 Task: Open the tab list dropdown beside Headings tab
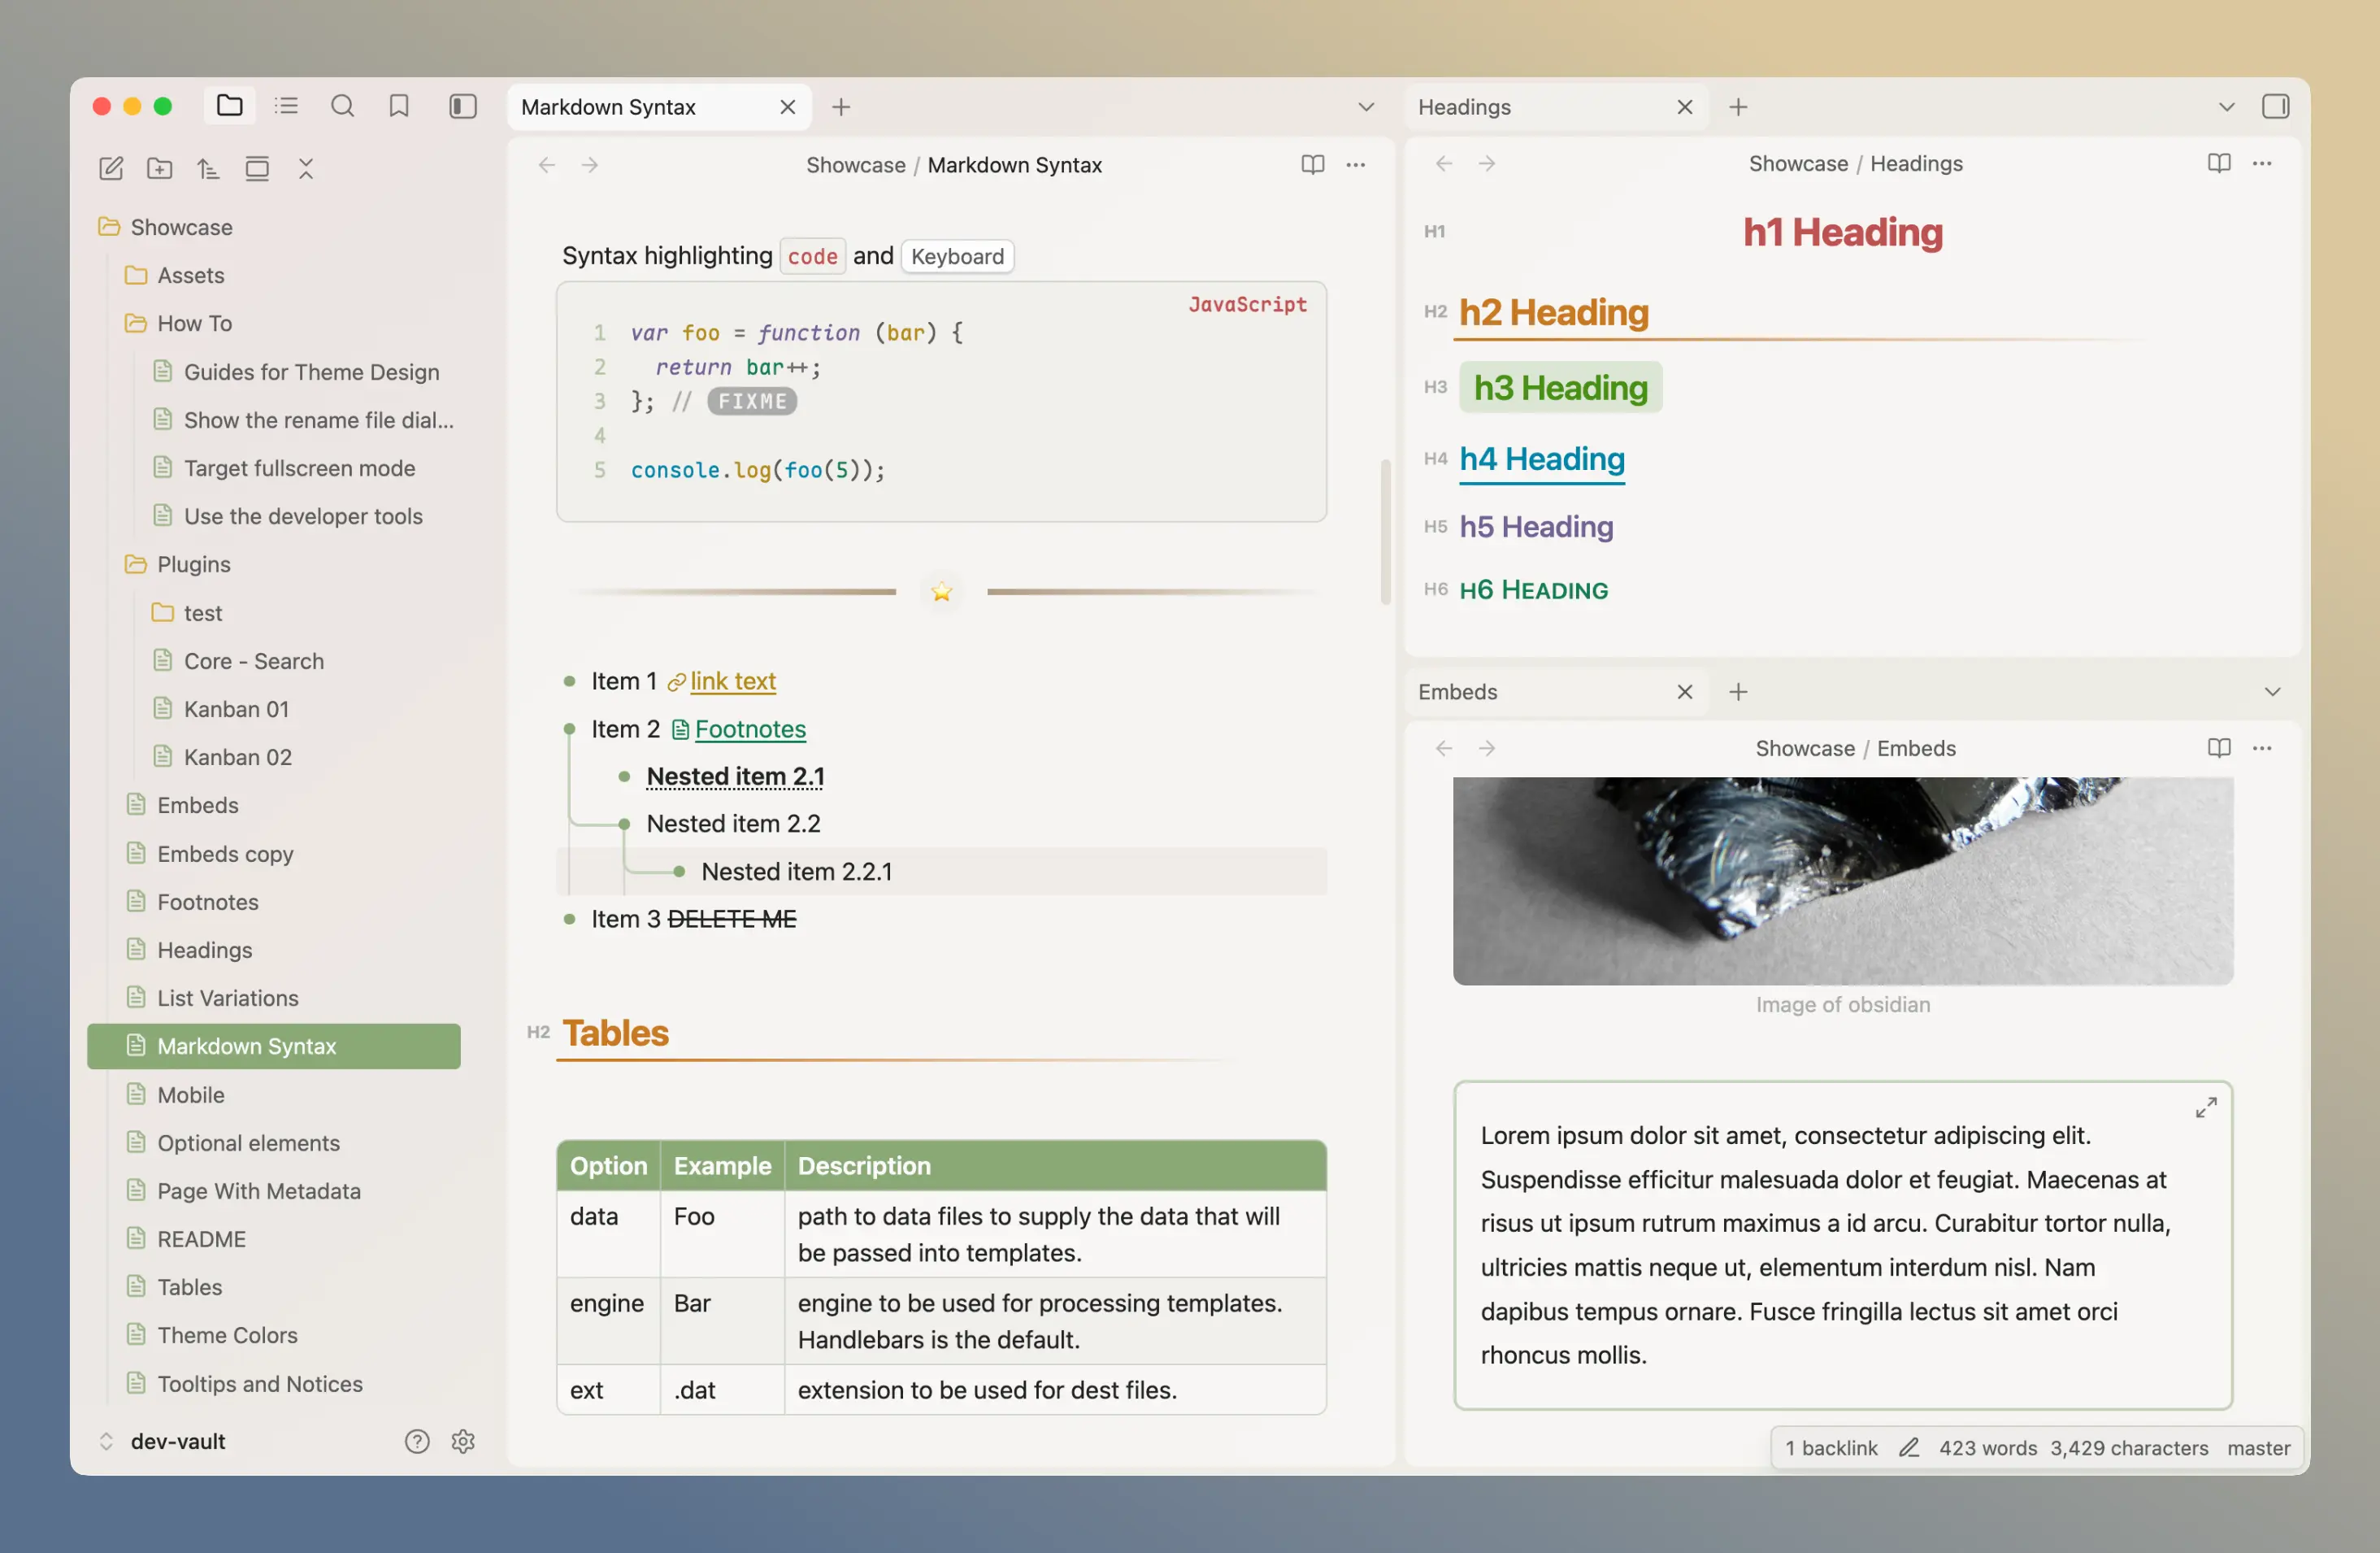click(2226, 107)
